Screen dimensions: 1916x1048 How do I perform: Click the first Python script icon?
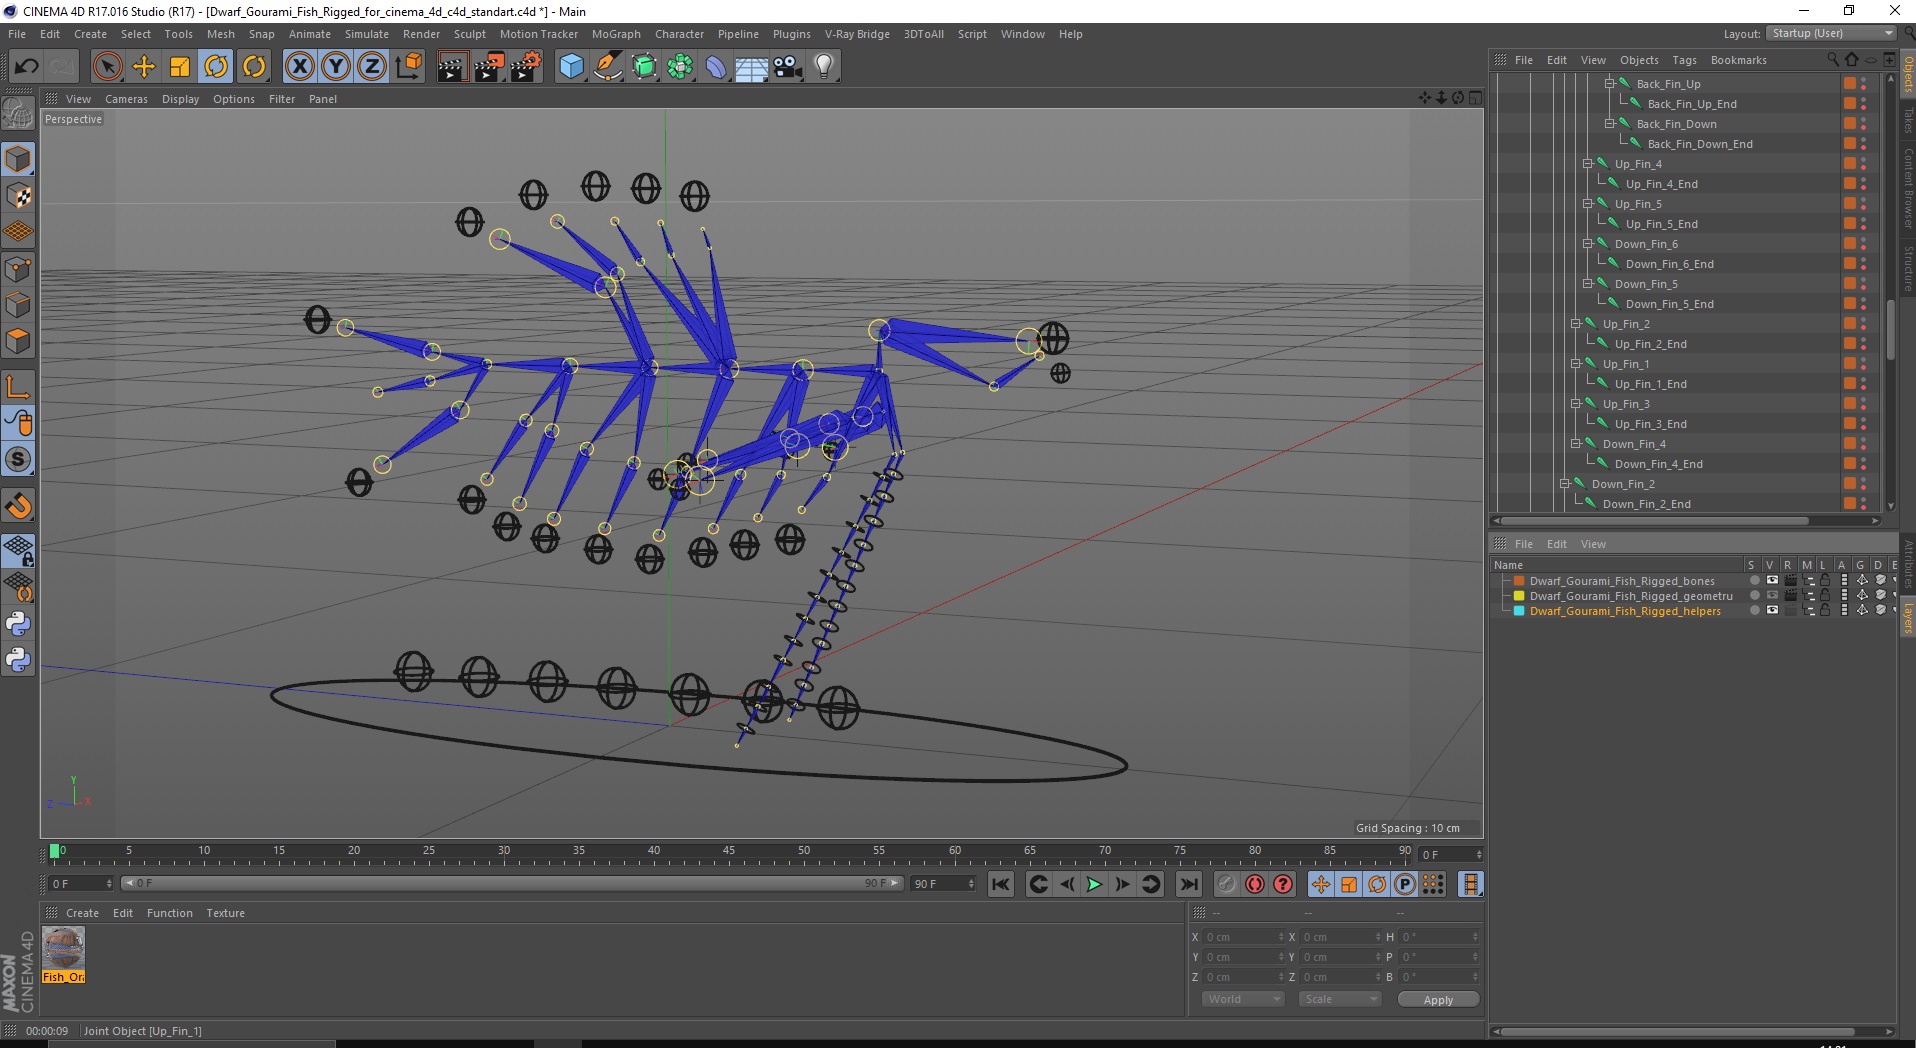18,624
